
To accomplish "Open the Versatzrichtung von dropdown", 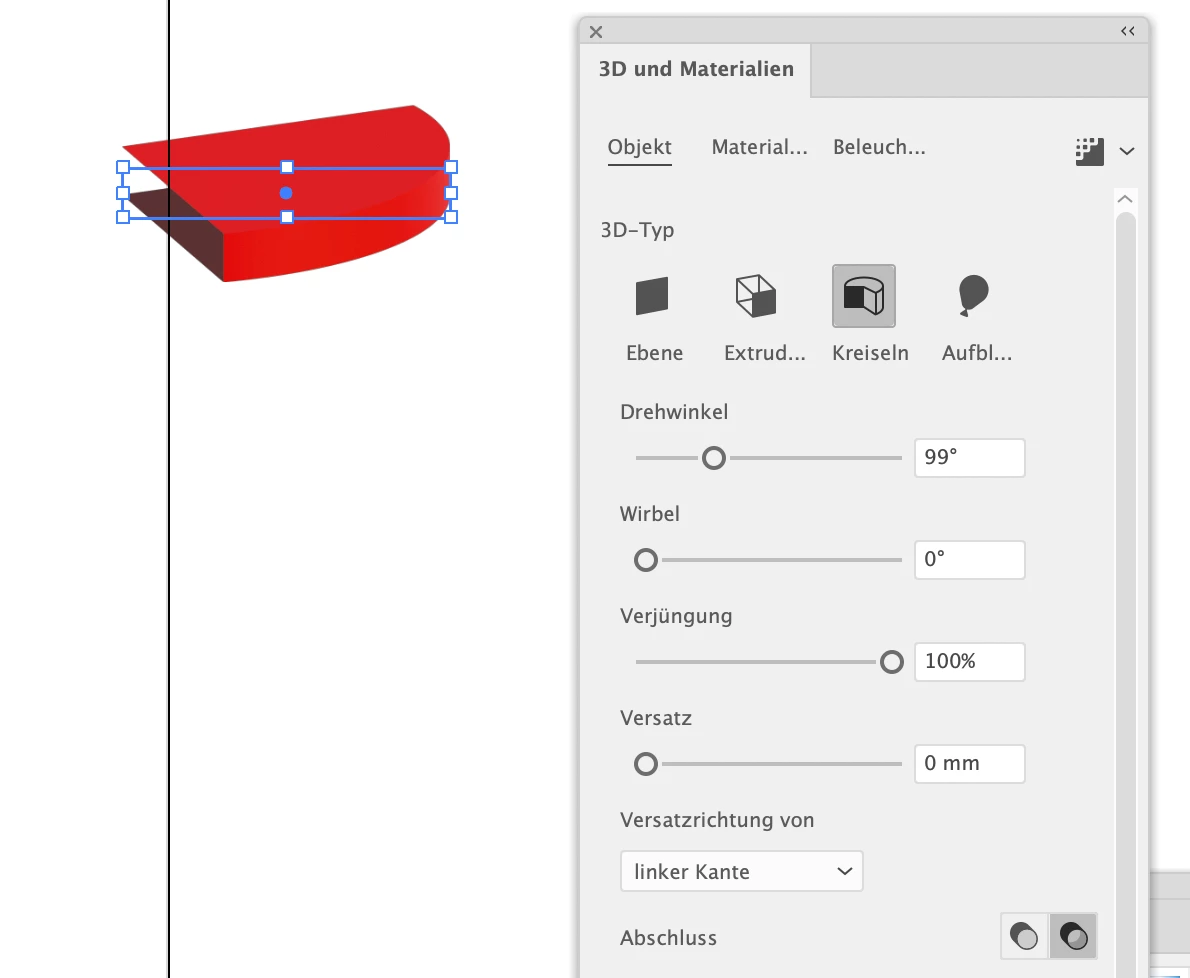I will (x=741, y=871).
